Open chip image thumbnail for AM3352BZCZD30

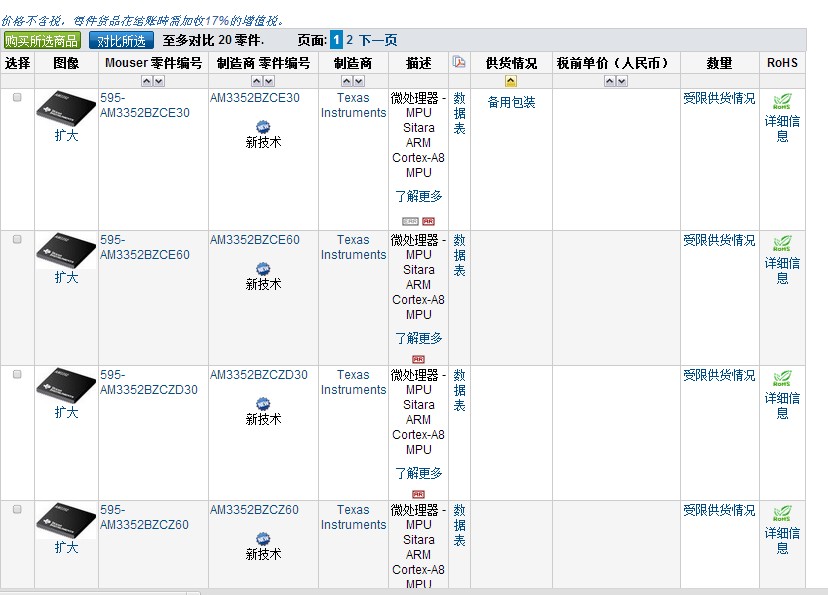point(66,385)
